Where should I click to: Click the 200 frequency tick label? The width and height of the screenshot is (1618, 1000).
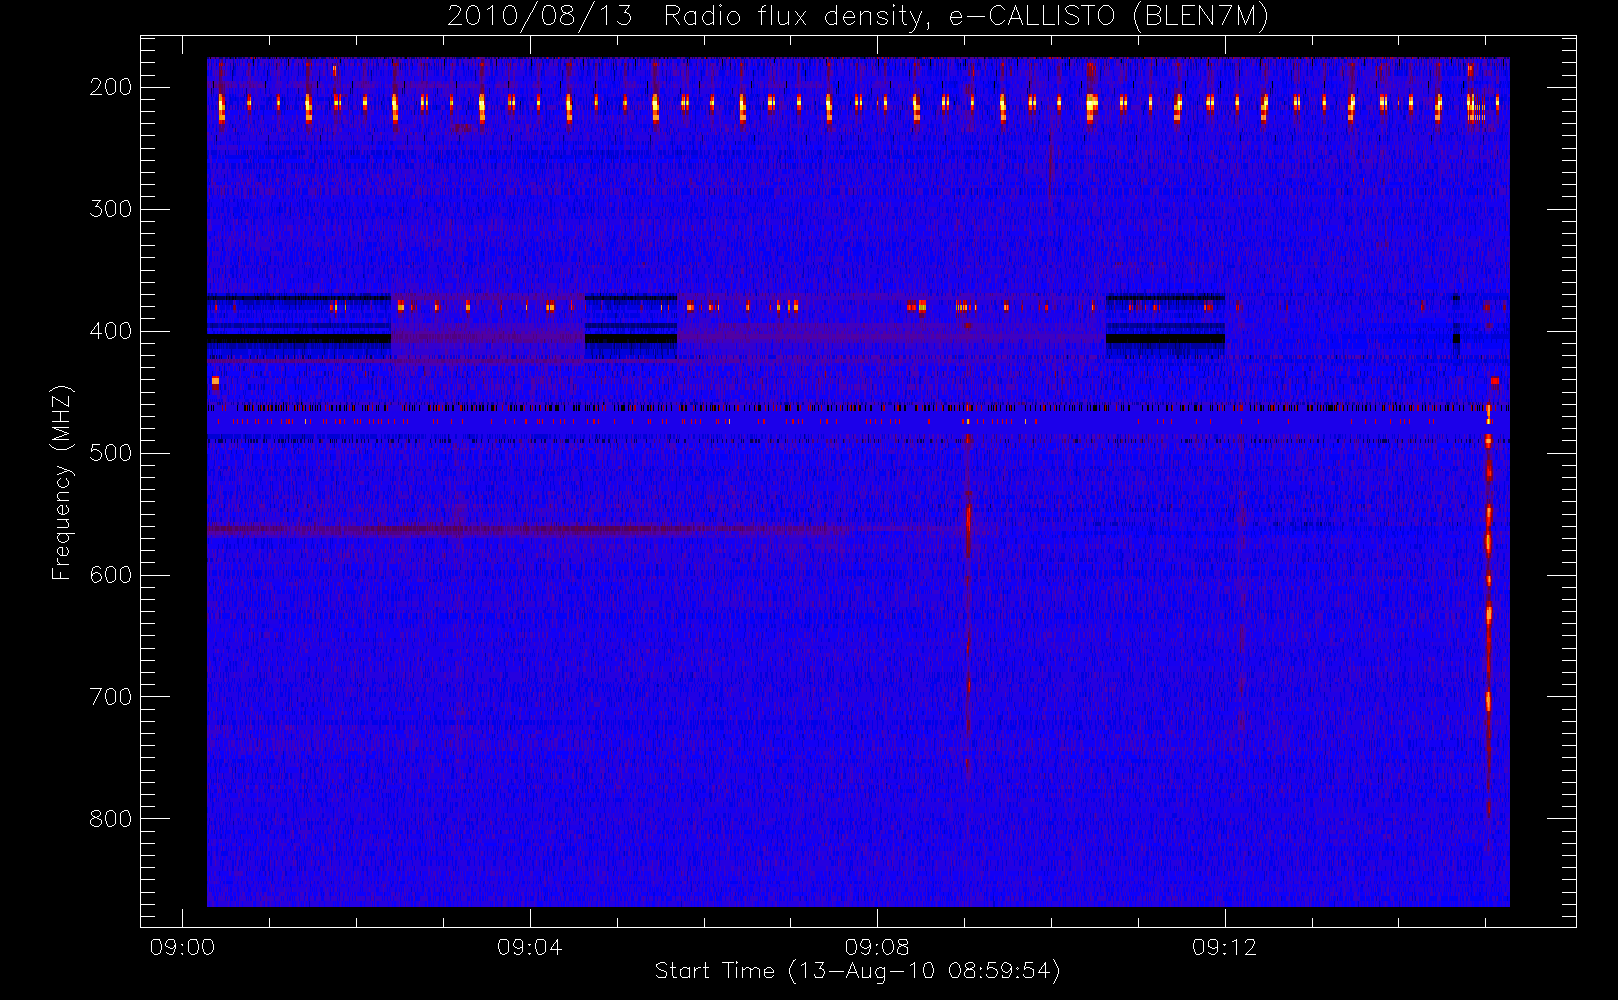coord(110,87)
